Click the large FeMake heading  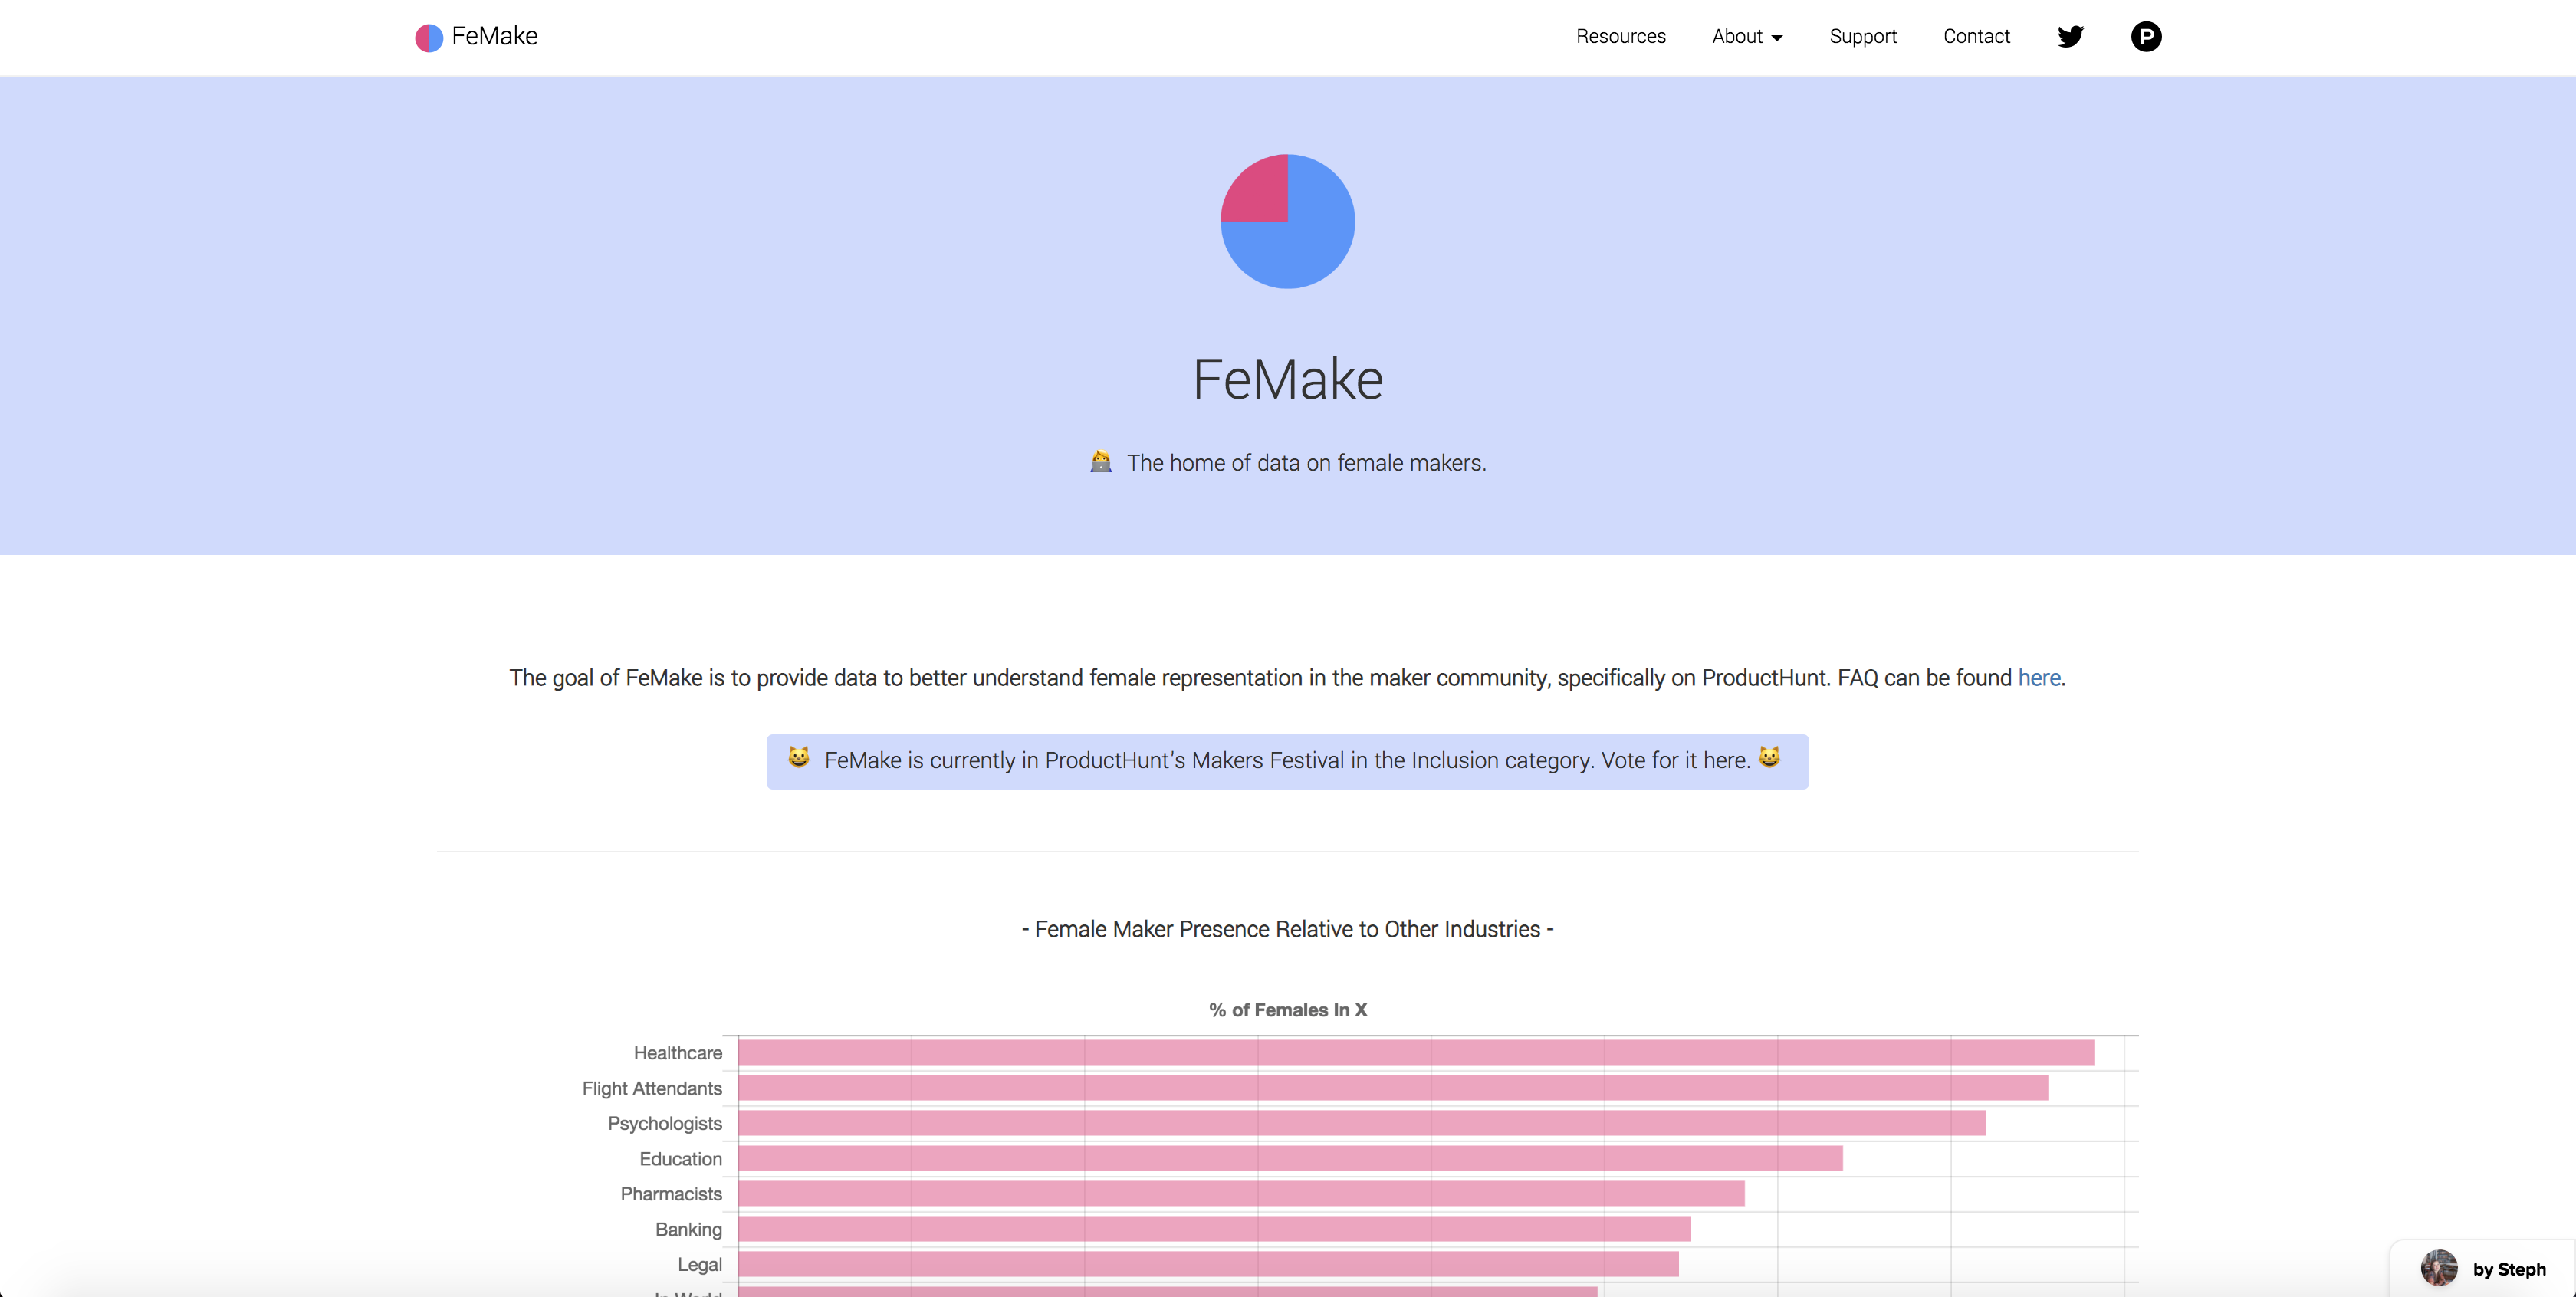[x=1288, y=379]
